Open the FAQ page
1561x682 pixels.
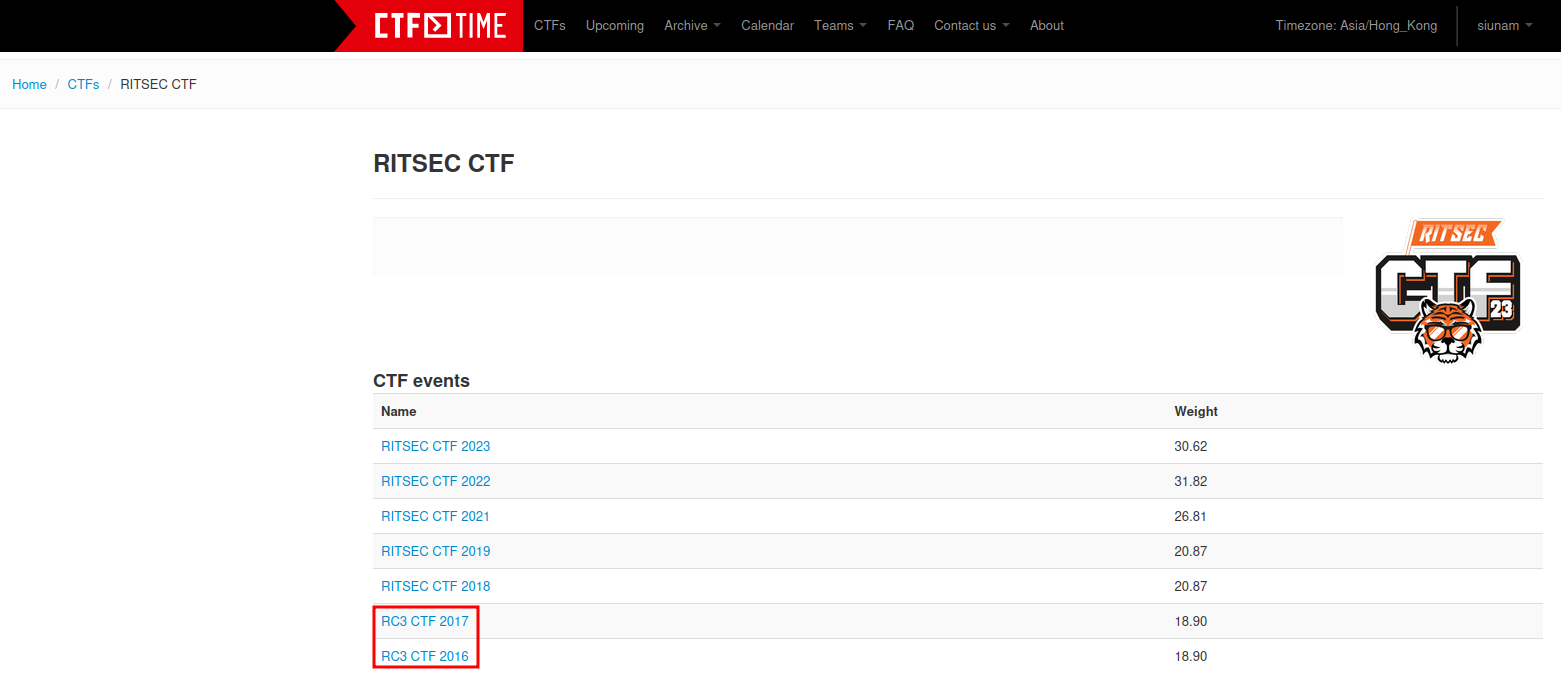point(901,25)
